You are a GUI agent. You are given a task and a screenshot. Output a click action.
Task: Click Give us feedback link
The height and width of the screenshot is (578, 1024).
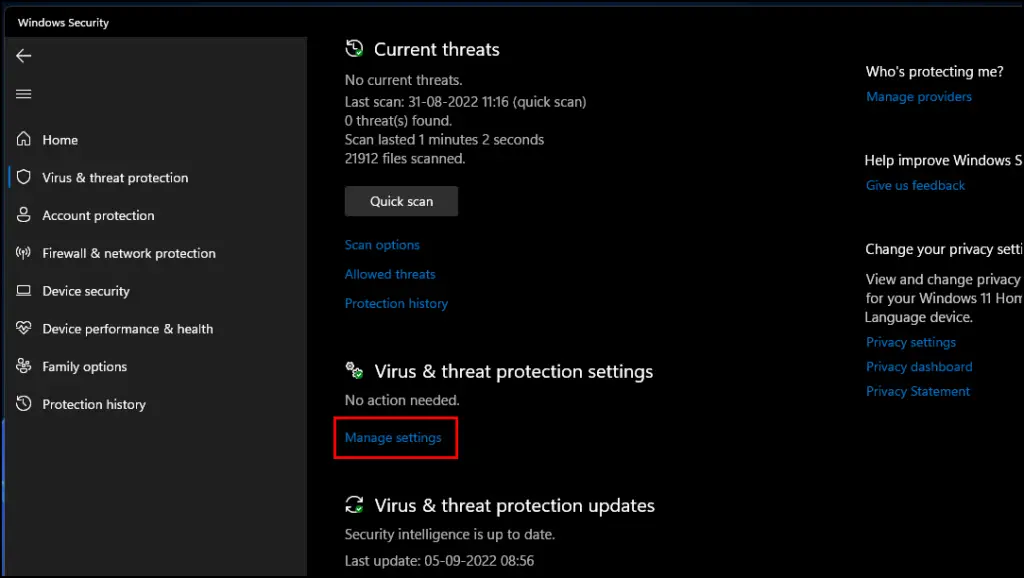pyautogui.click(x=915, y=185)
